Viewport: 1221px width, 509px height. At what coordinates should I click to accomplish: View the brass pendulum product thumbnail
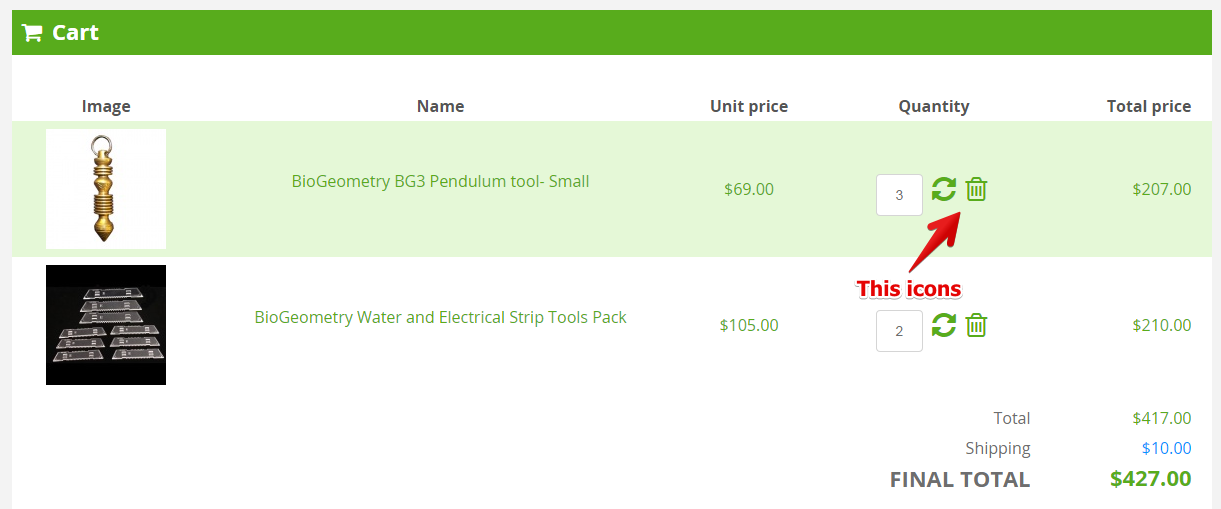coord(106,189)
